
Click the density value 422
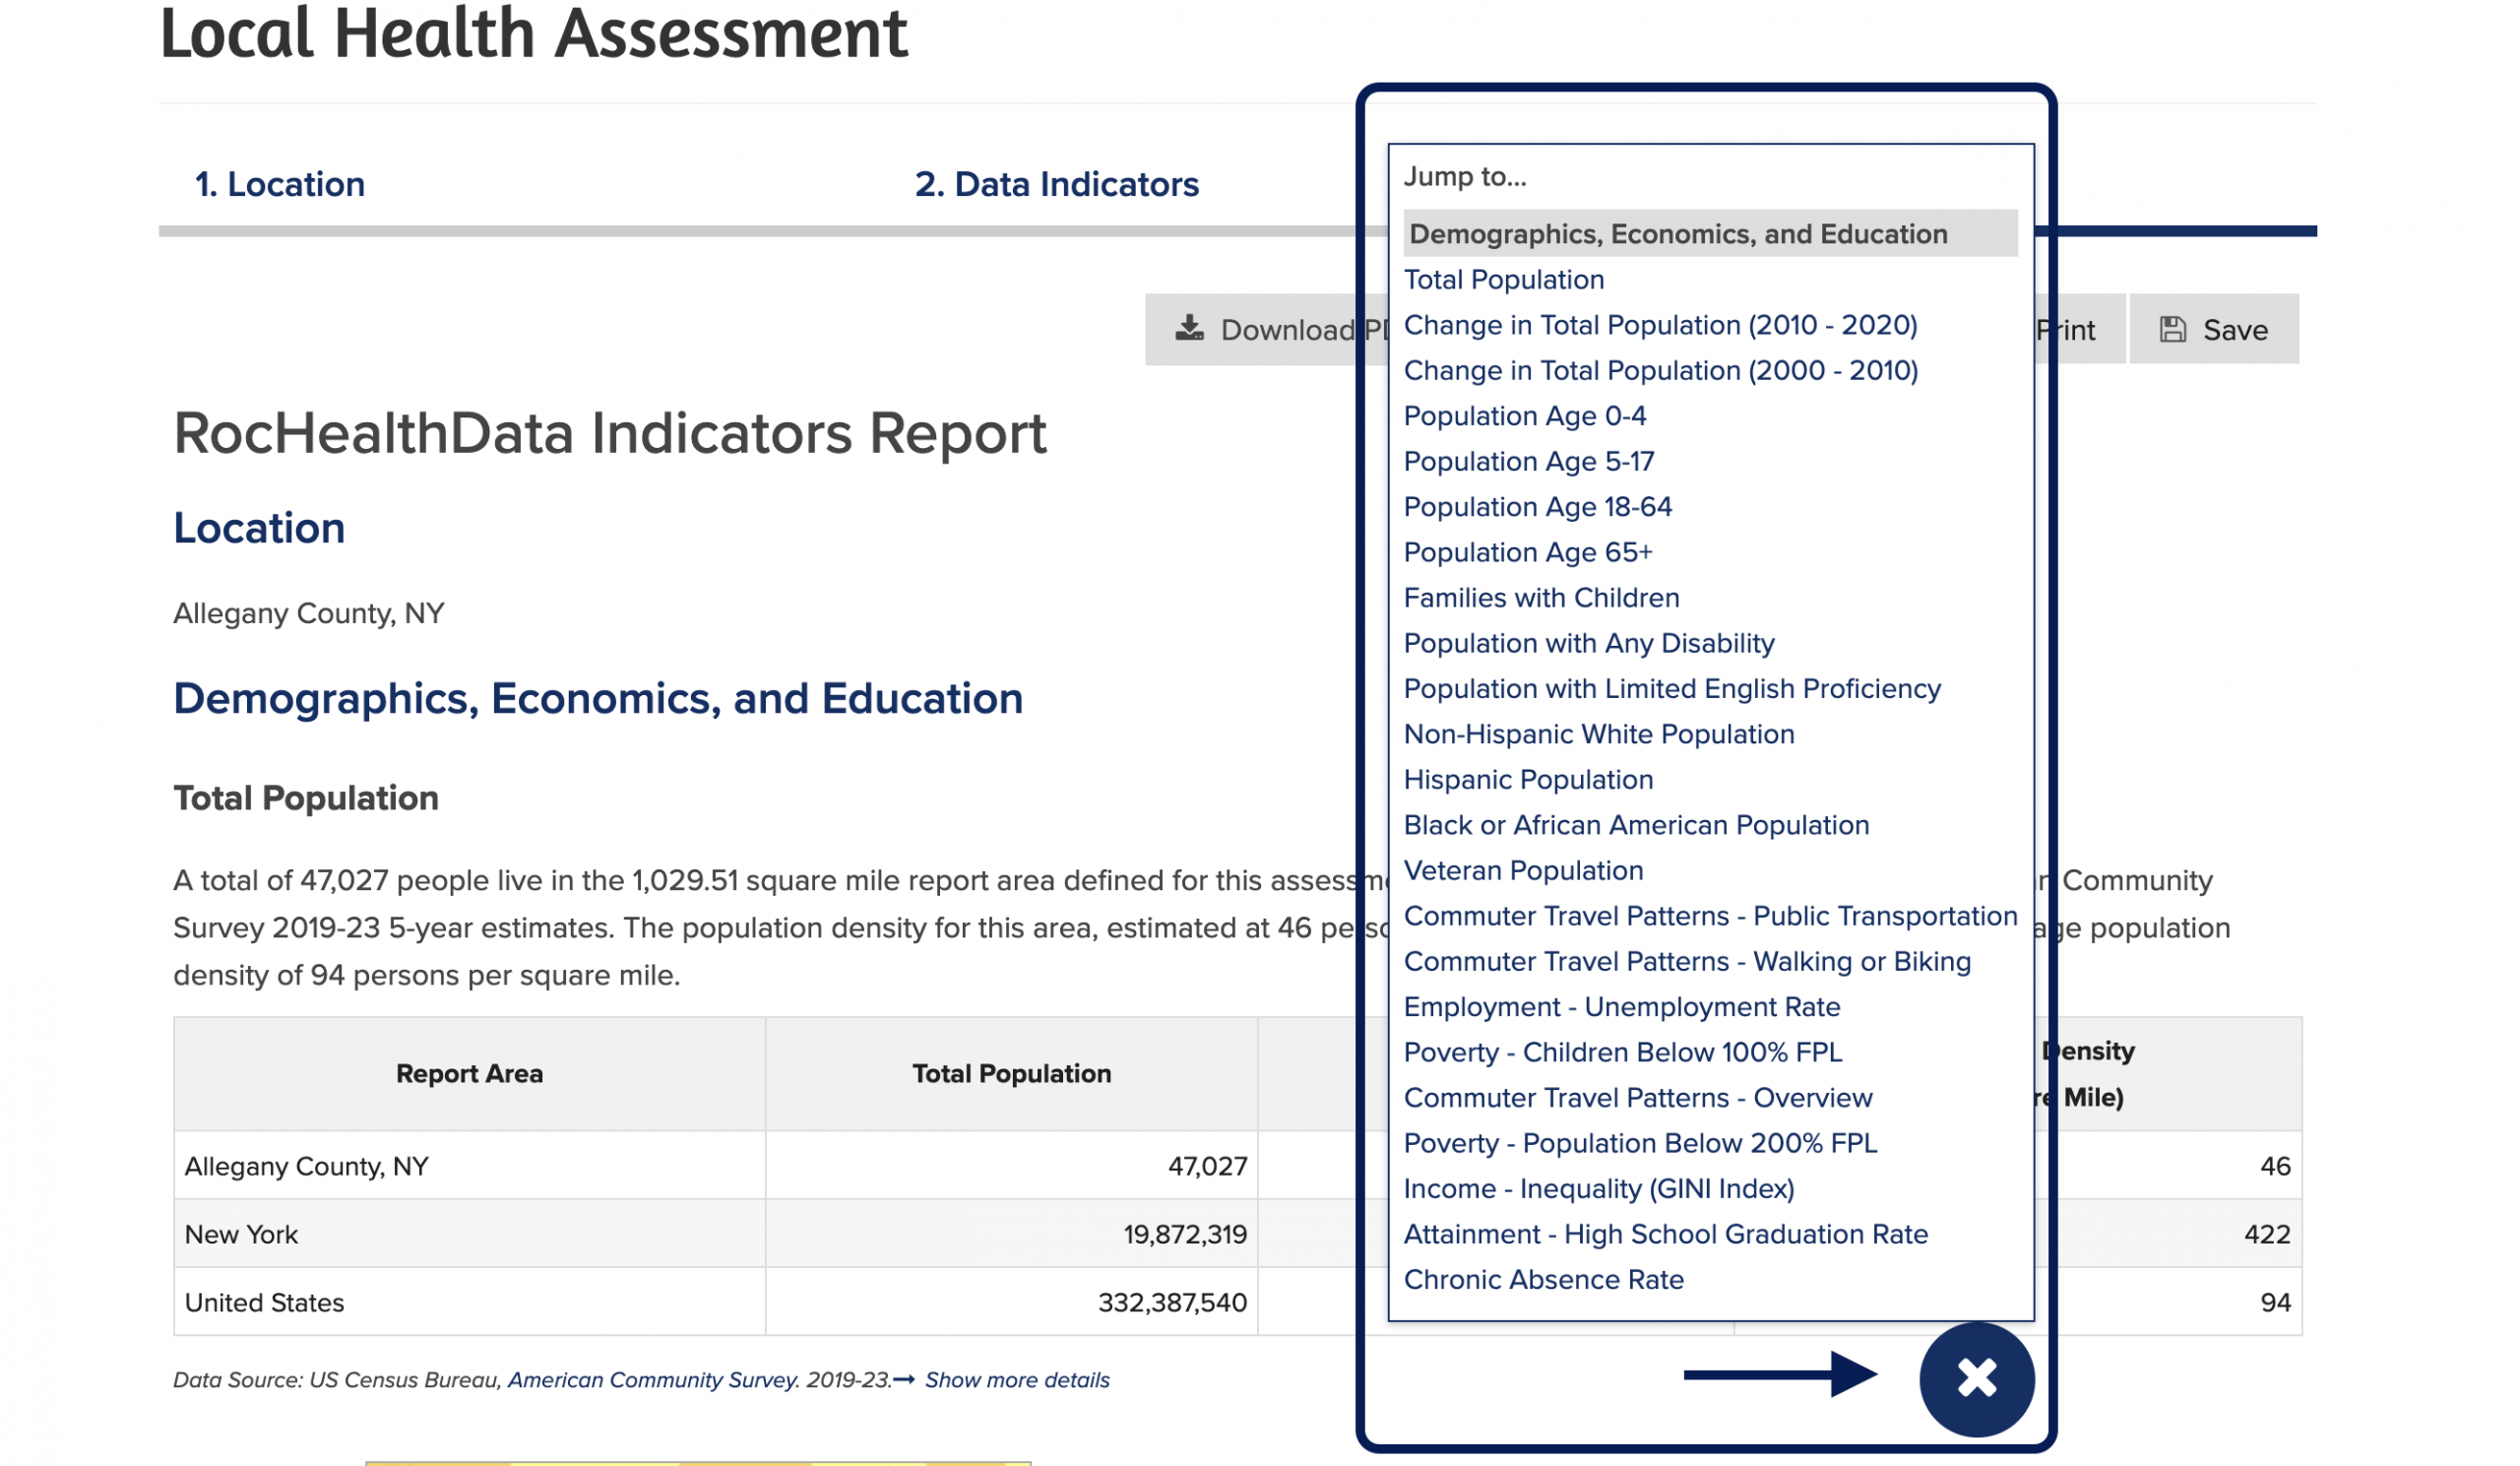(x=2266, y=1234)
